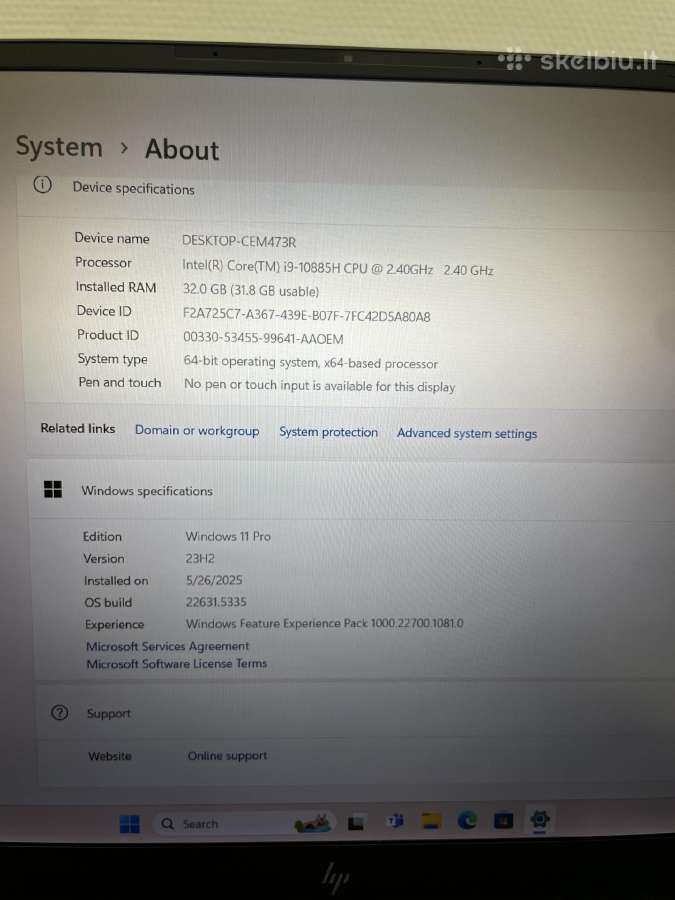This screenshot has width=675, height=900.
Task: Launch Microsoft Teams from the taskbar
Action: tap(395, 821)
